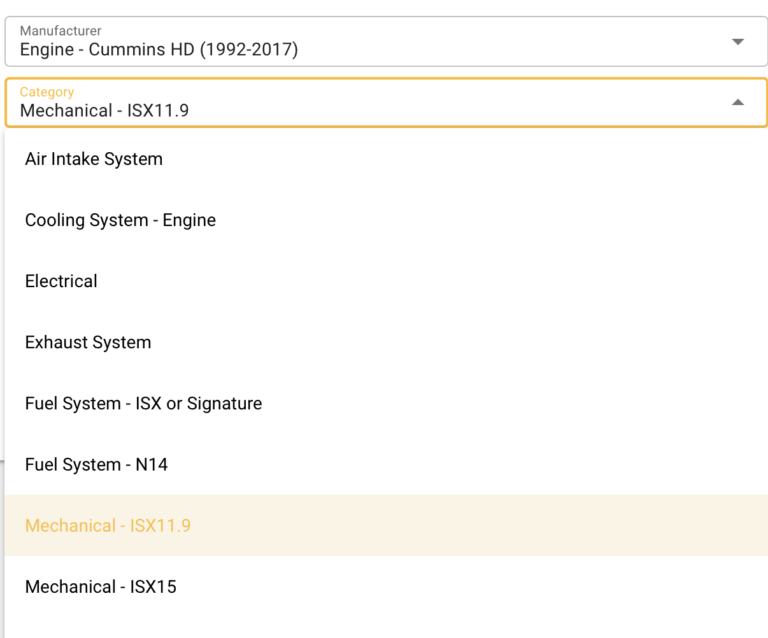Screen dimensions: 768x638
Task: Choose Cooling System - Engine from list
Action: (x=120, y=220)
